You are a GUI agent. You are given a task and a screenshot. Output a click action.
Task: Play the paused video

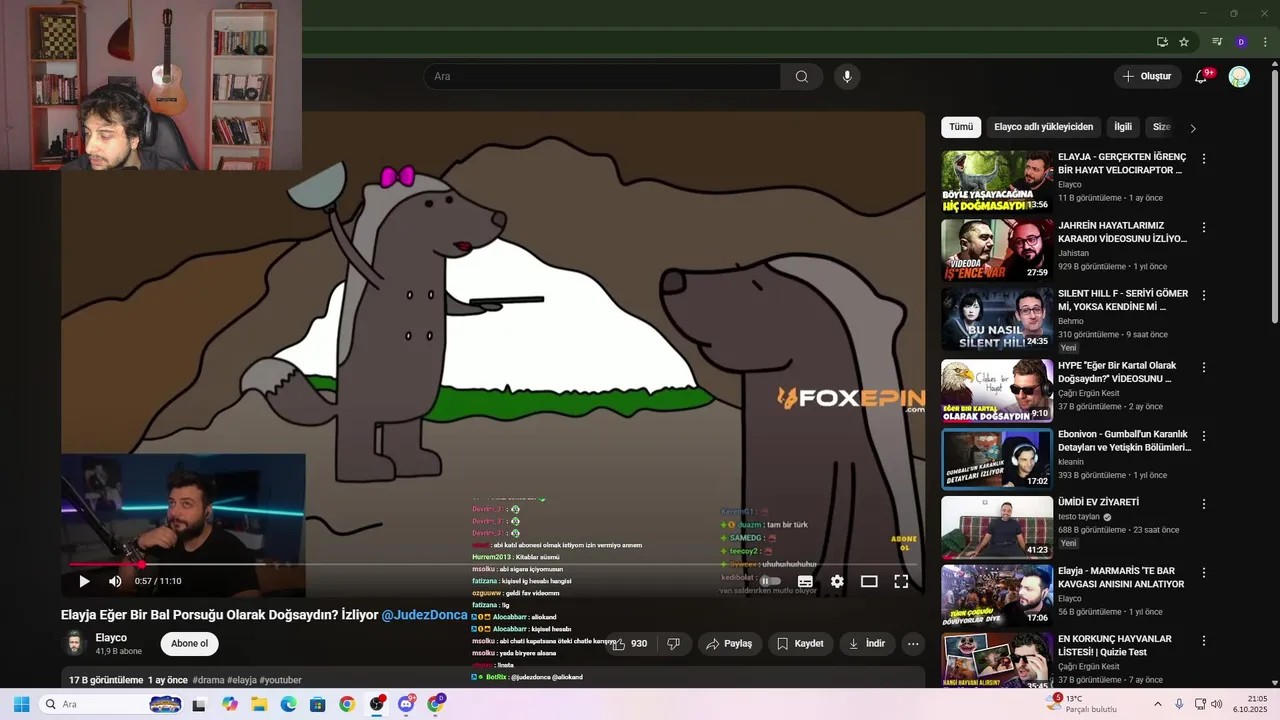pos(84,581)
